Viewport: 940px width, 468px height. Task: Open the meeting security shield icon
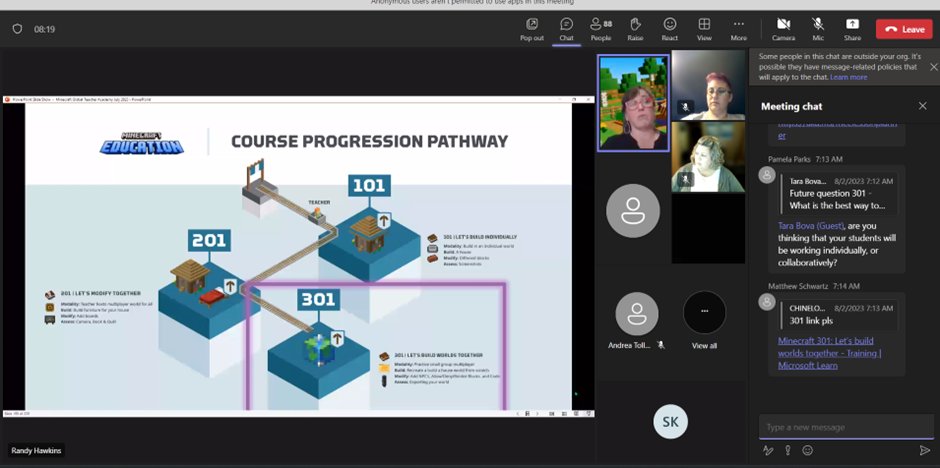(x=17, y=29)
